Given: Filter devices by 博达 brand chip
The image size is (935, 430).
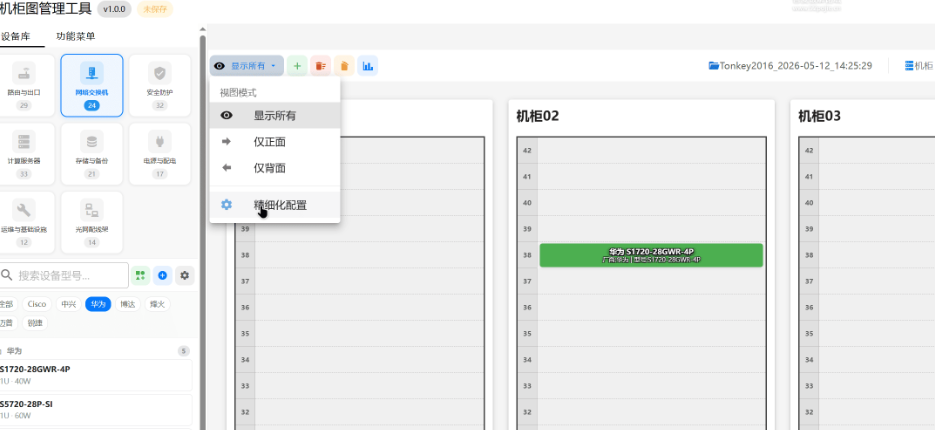Looking at the screenshot, I should click(128, 304).
